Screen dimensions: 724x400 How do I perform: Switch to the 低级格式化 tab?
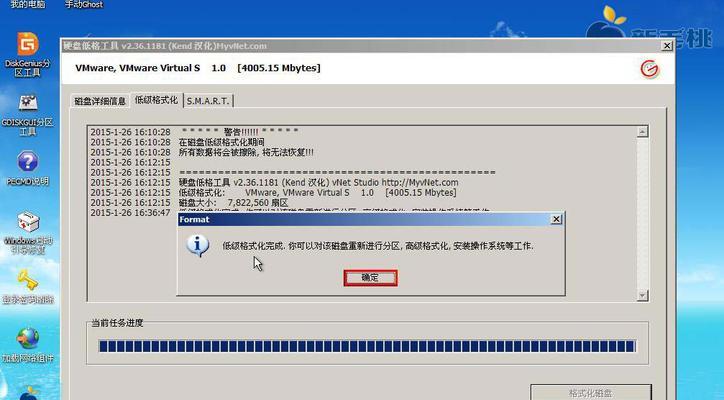pyautogui.click(x=156, y=100)
